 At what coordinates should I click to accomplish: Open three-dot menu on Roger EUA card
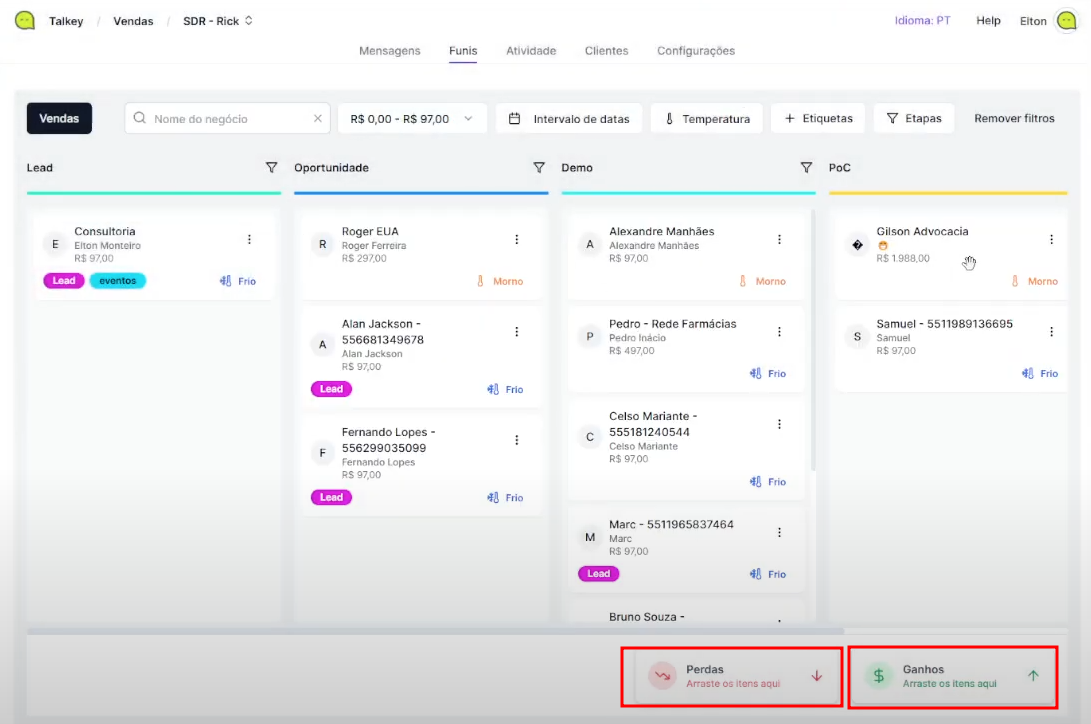click(517, 239)
